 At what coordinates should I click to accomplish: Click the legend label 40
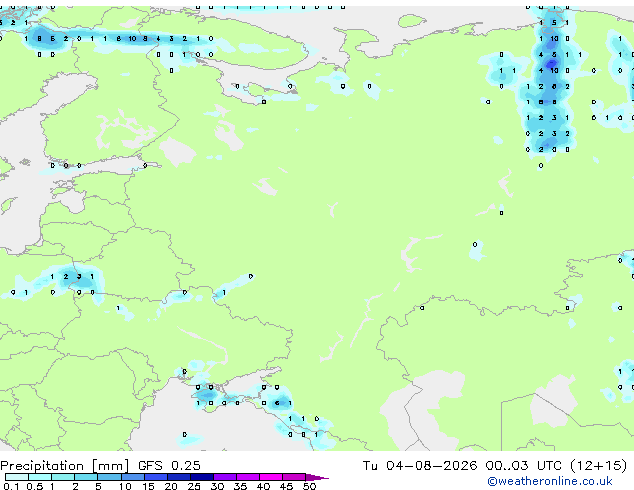coord(263,486)
